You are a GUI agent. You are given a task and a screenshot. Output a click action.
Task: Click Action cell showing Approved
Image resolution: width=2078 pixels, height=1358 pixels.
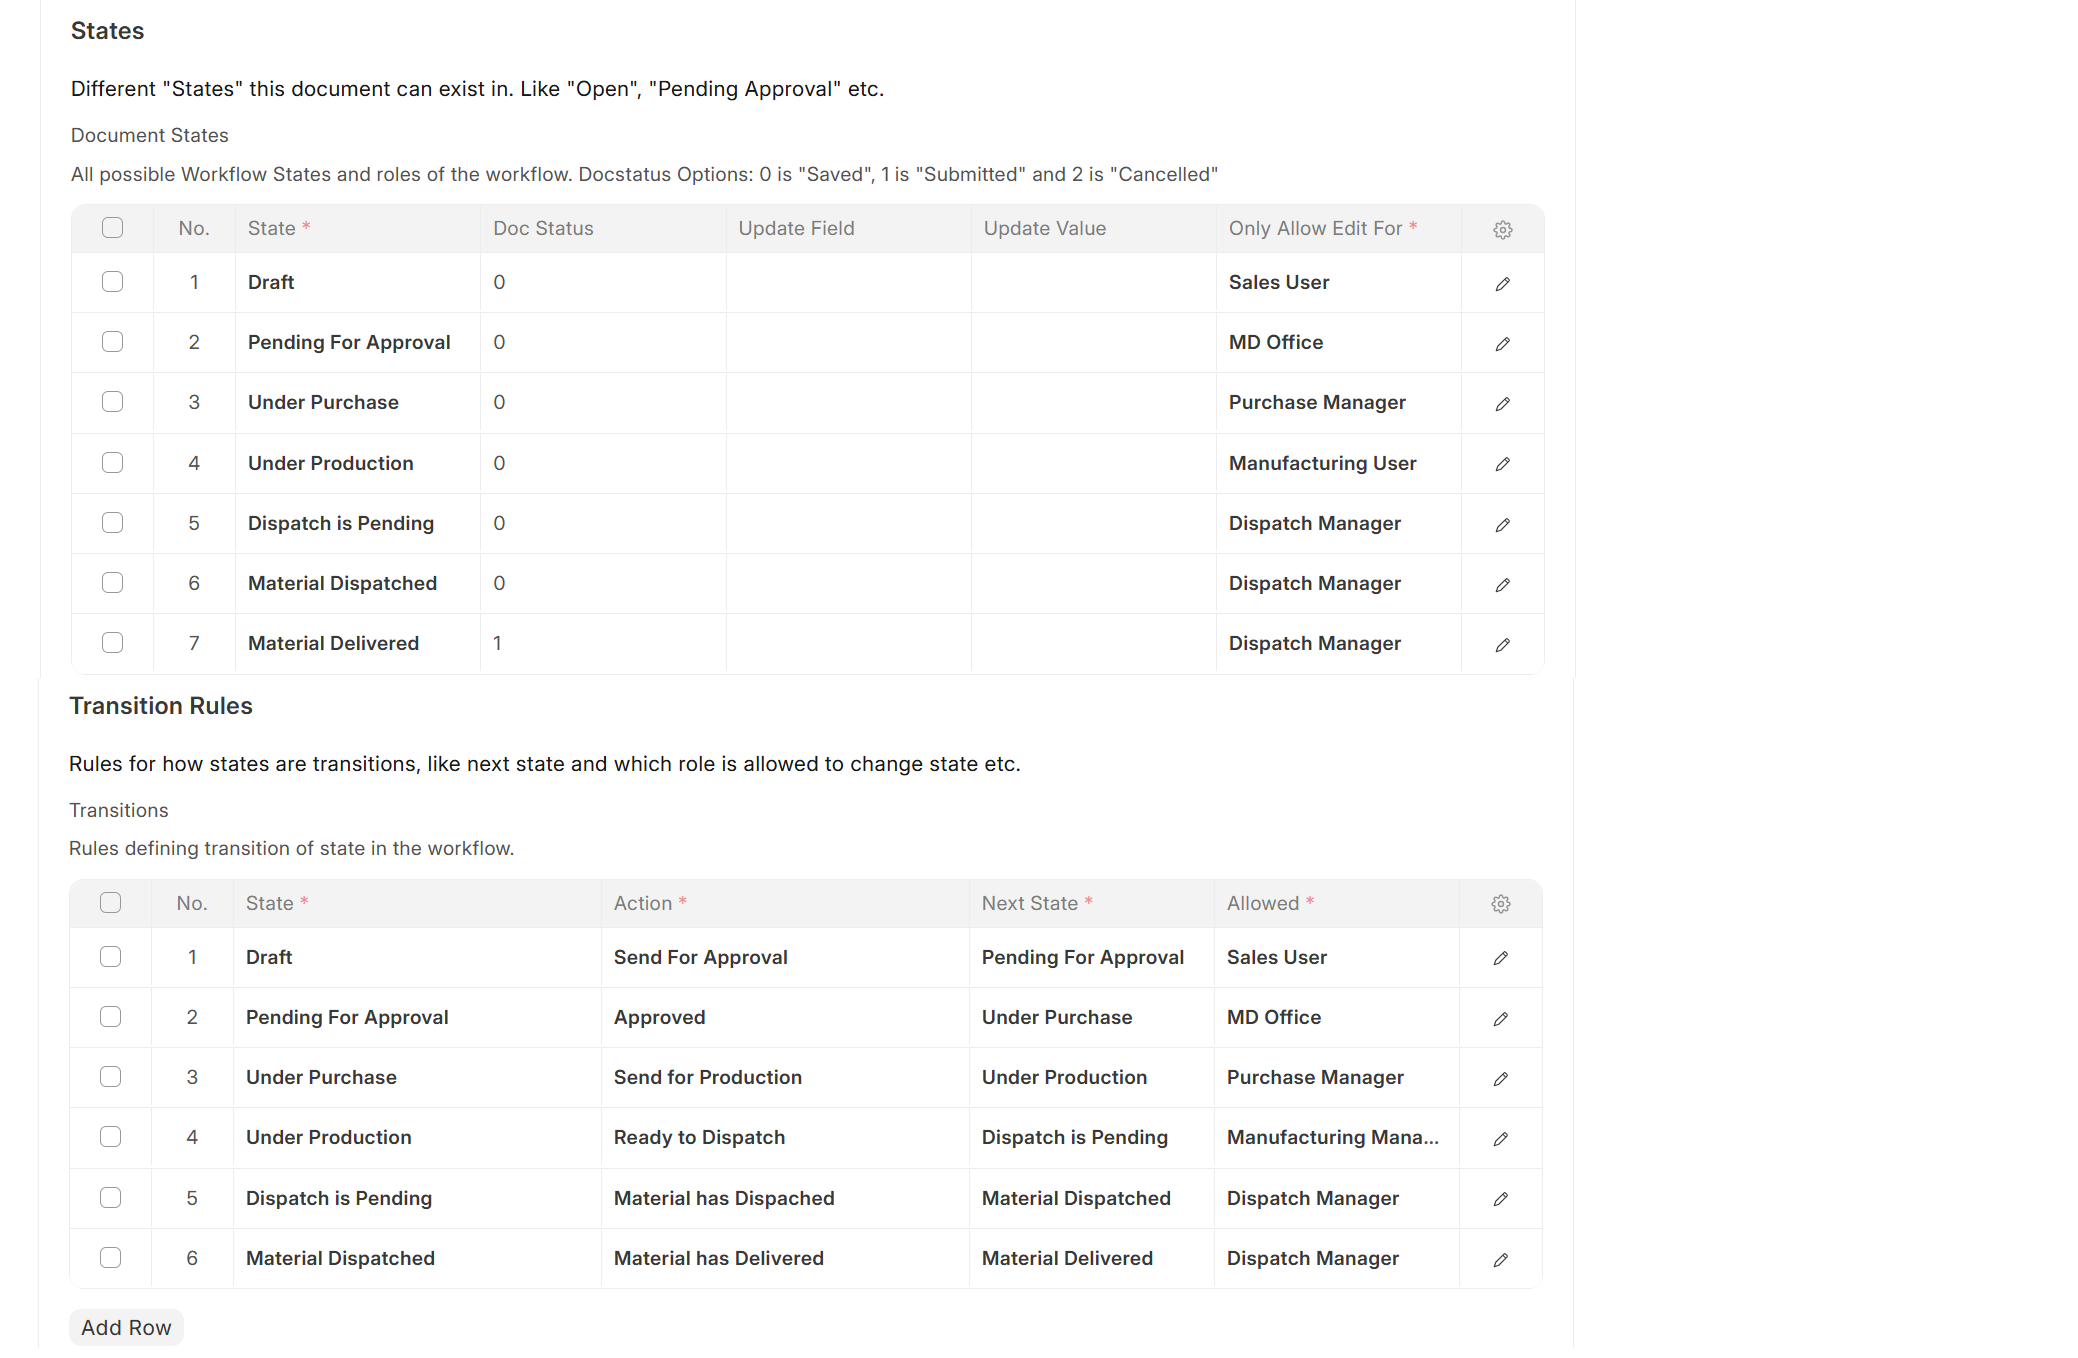784,1017
